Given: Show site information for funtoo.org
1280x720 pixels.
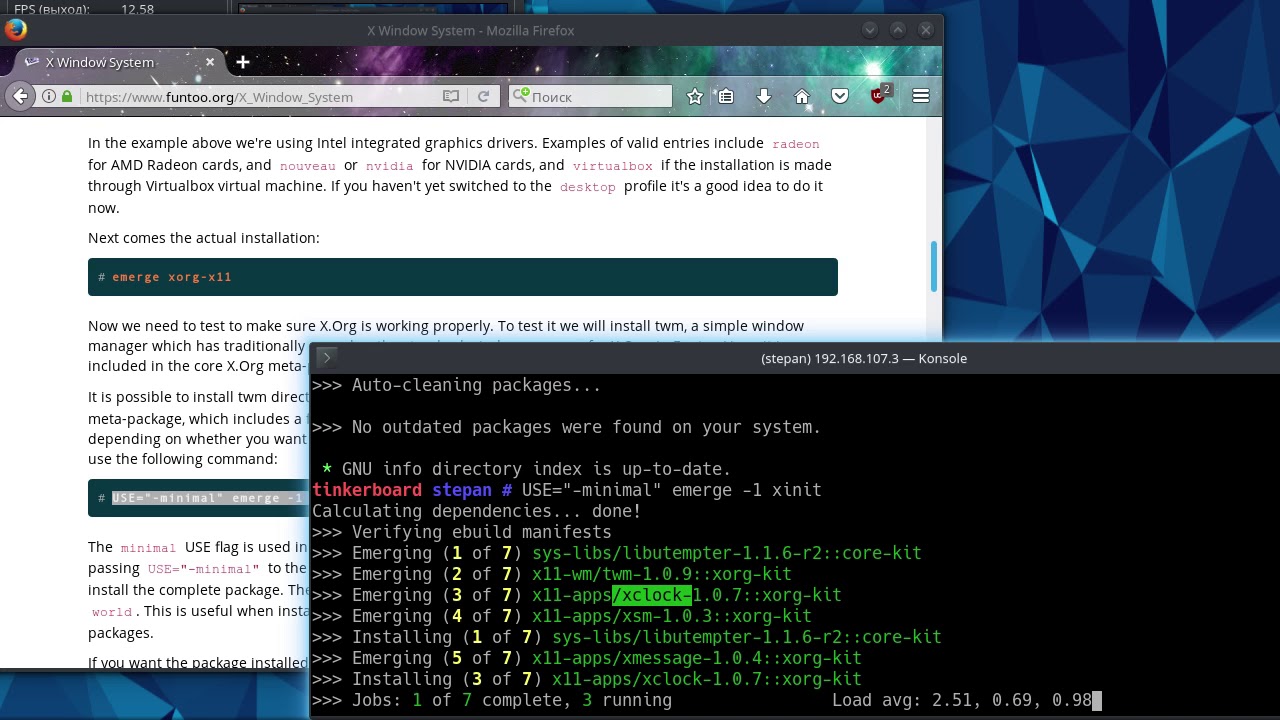Looking at the screenshot, I should [x=48, y=96].
